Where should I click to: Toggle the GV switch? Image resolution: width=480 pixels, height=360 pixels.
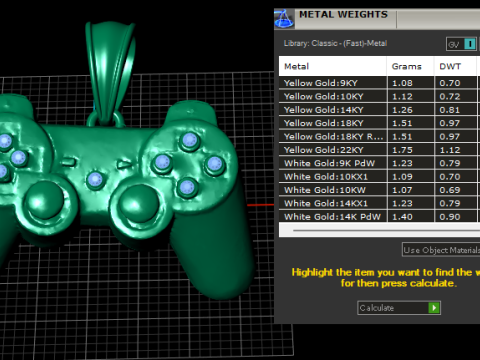click(x=462, y=44)
